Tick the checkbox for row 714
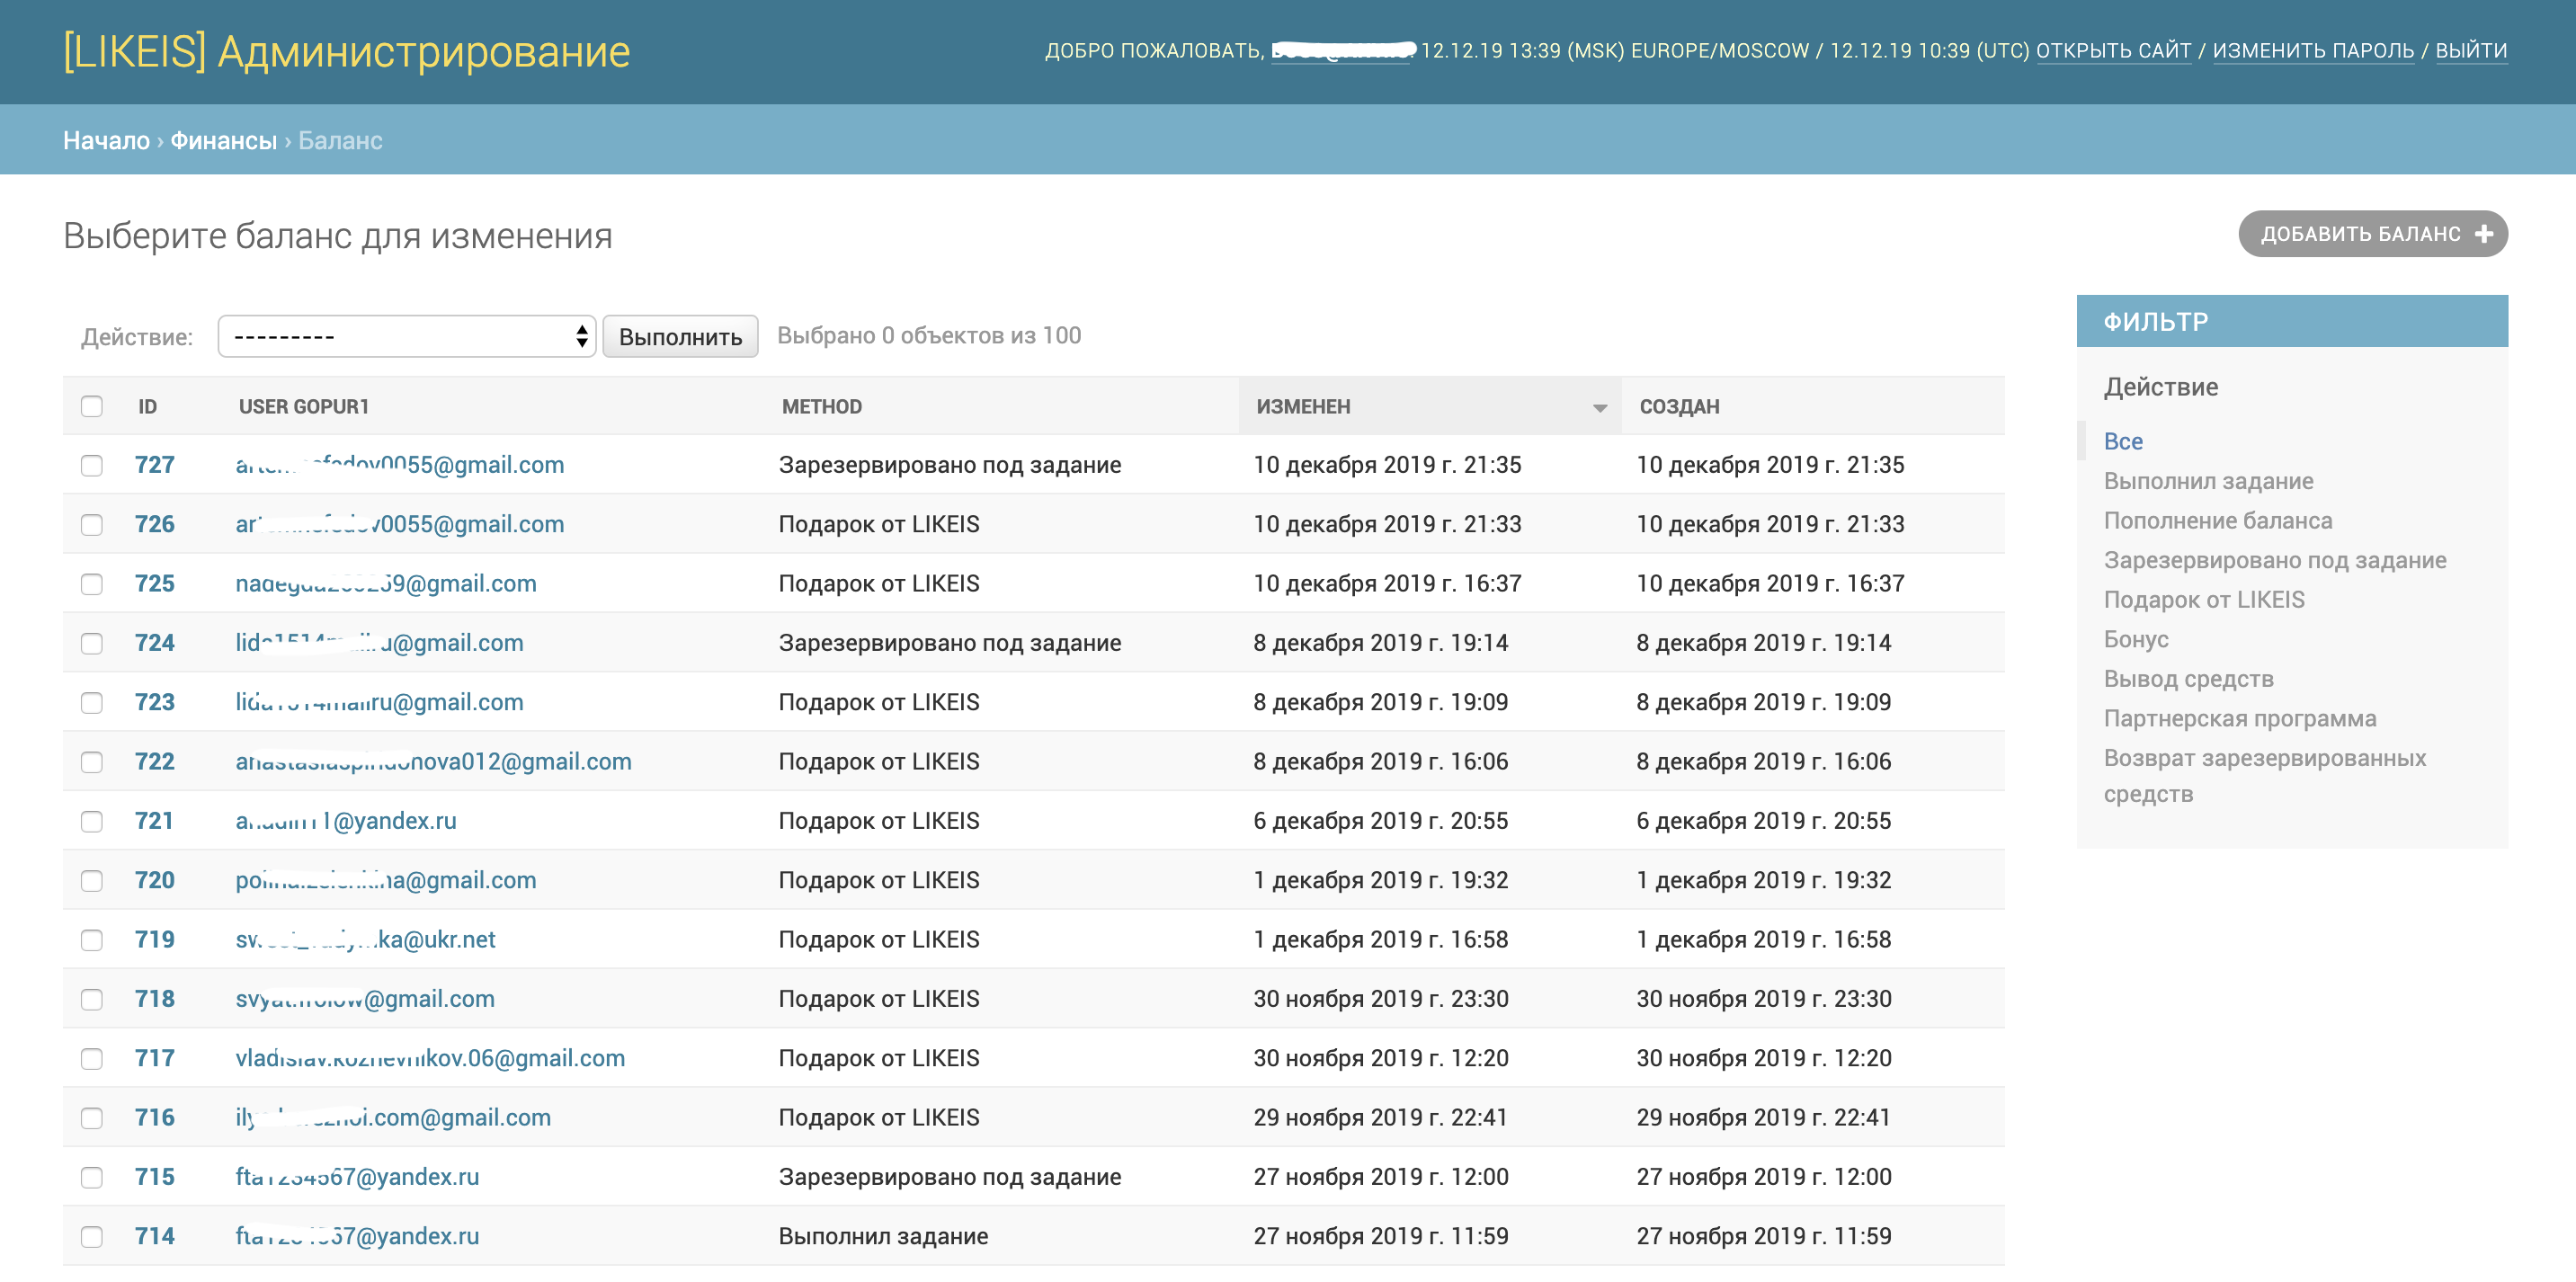The height and width of the screenshot is (1282, 2576). pyautogui.click(x=92, y=1237)
